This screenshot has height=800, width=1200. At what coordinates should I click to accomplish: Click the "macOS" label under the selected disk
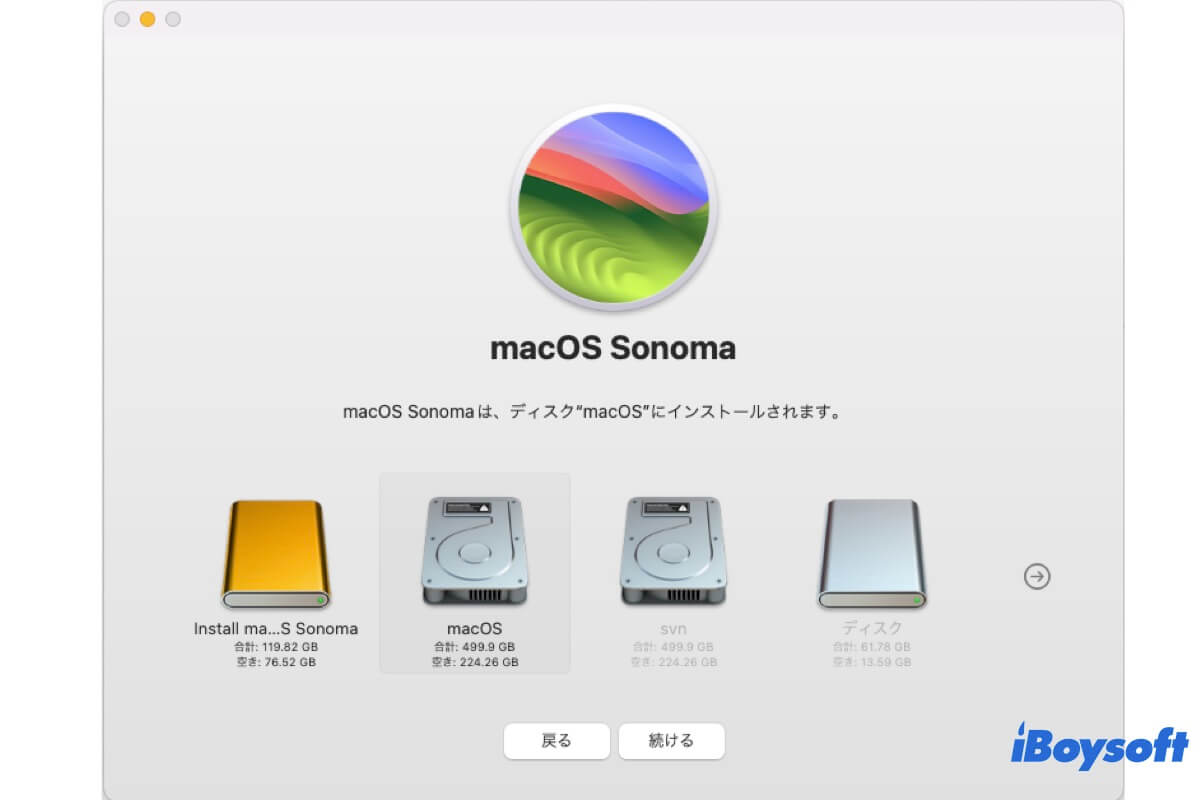(475, 629)
